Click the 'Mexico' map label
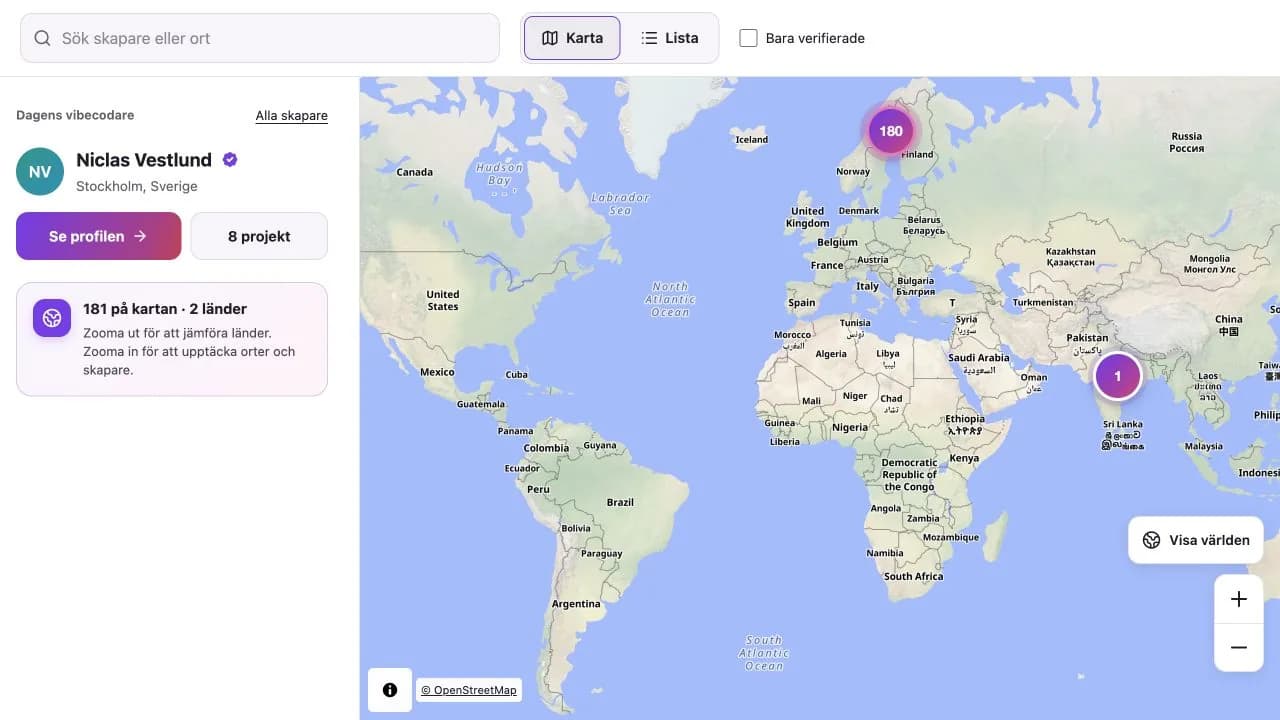1280x720 pixels. (437, 372)
